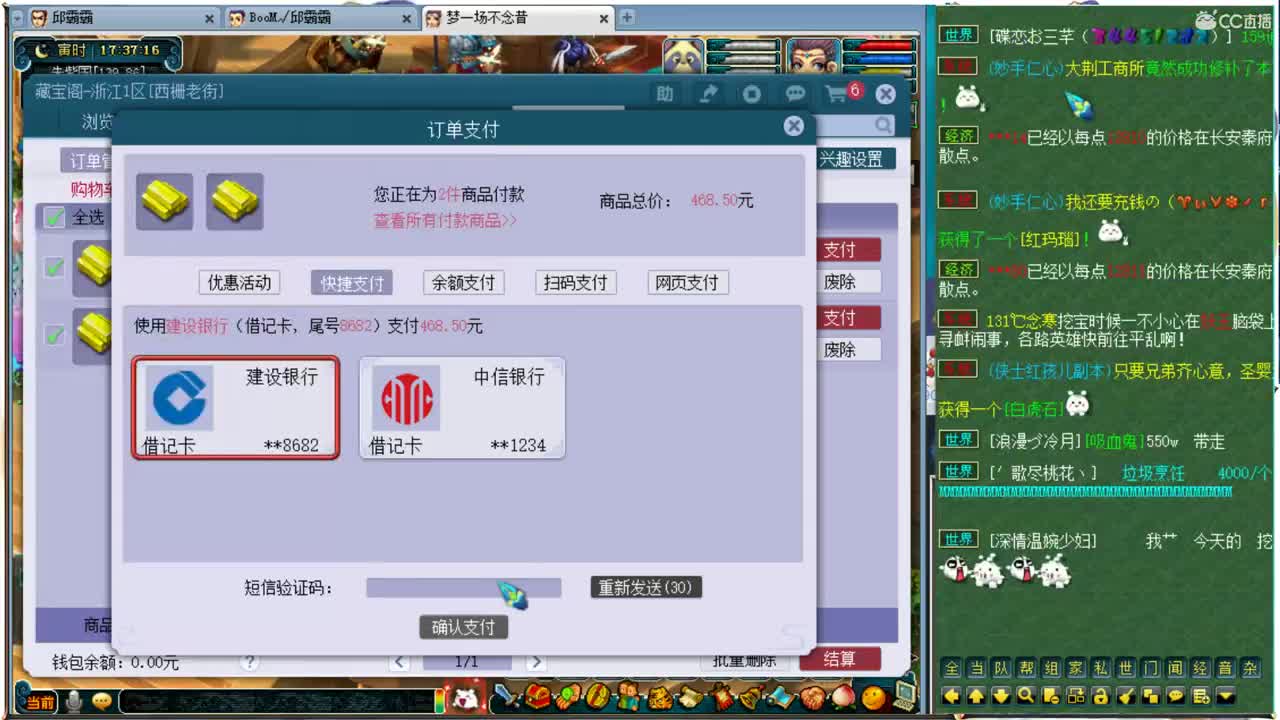Click the peach icon in bottom toolbar

tap(842, 698)
